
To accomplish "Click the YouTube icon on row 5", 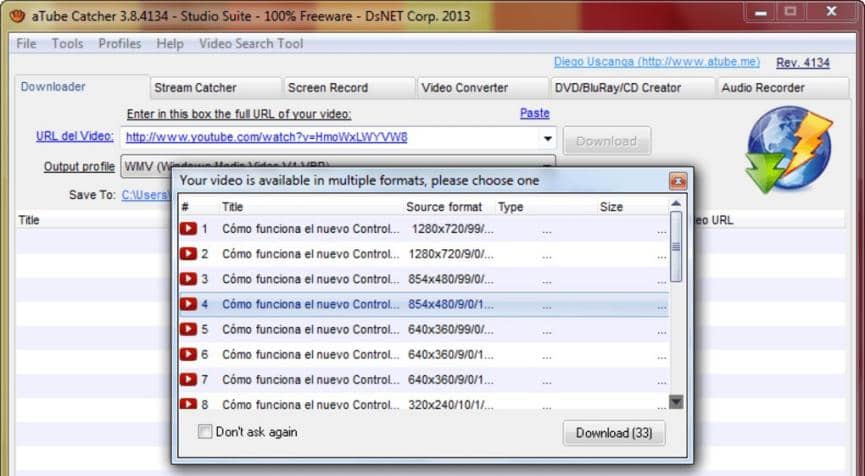I will [x=188, y=329].
